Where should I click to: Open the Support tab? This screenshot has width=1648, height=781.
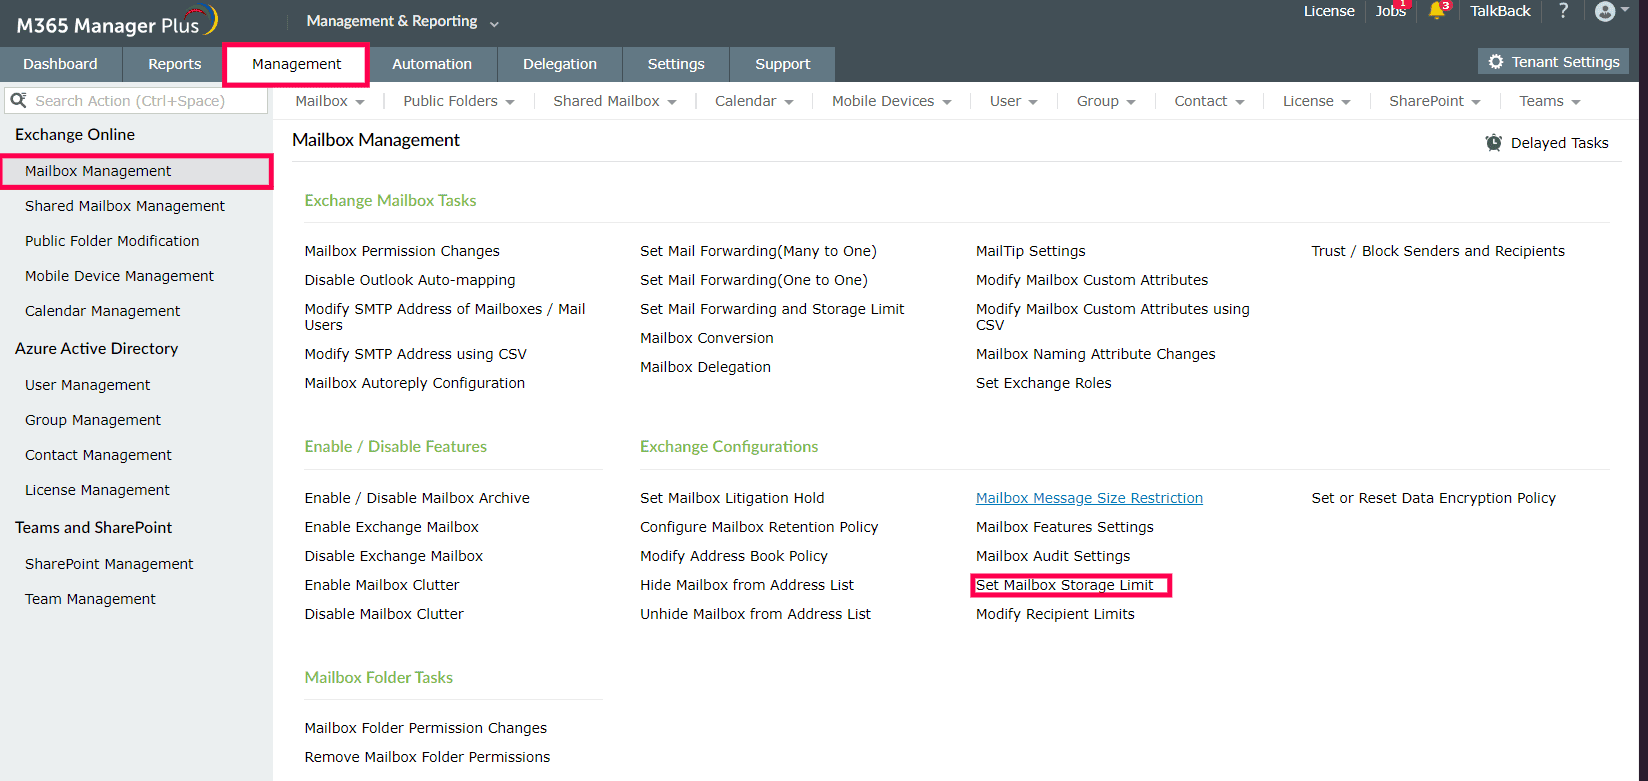coord(783,64)
